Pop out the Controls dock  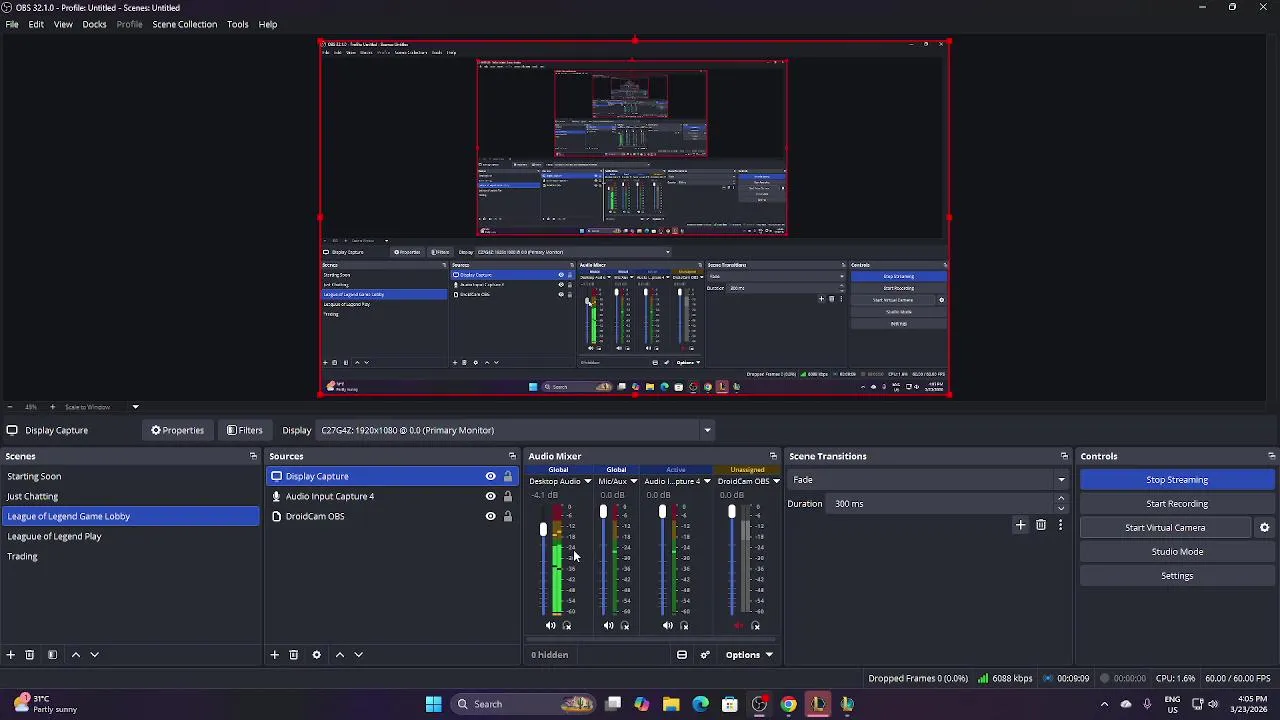[1271, 456]
